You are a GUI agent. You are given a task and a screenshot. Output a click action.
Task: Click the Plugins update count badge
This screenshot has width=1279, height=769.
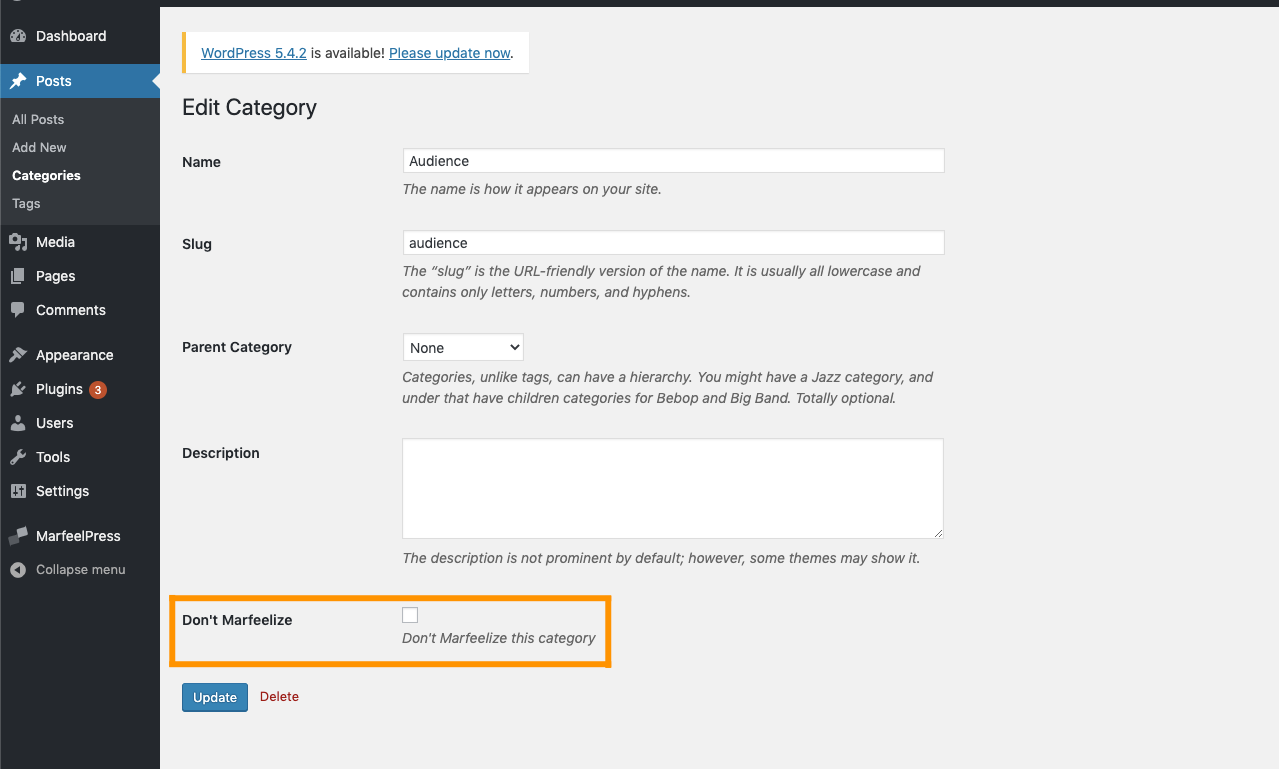click(x=98, y=389)
